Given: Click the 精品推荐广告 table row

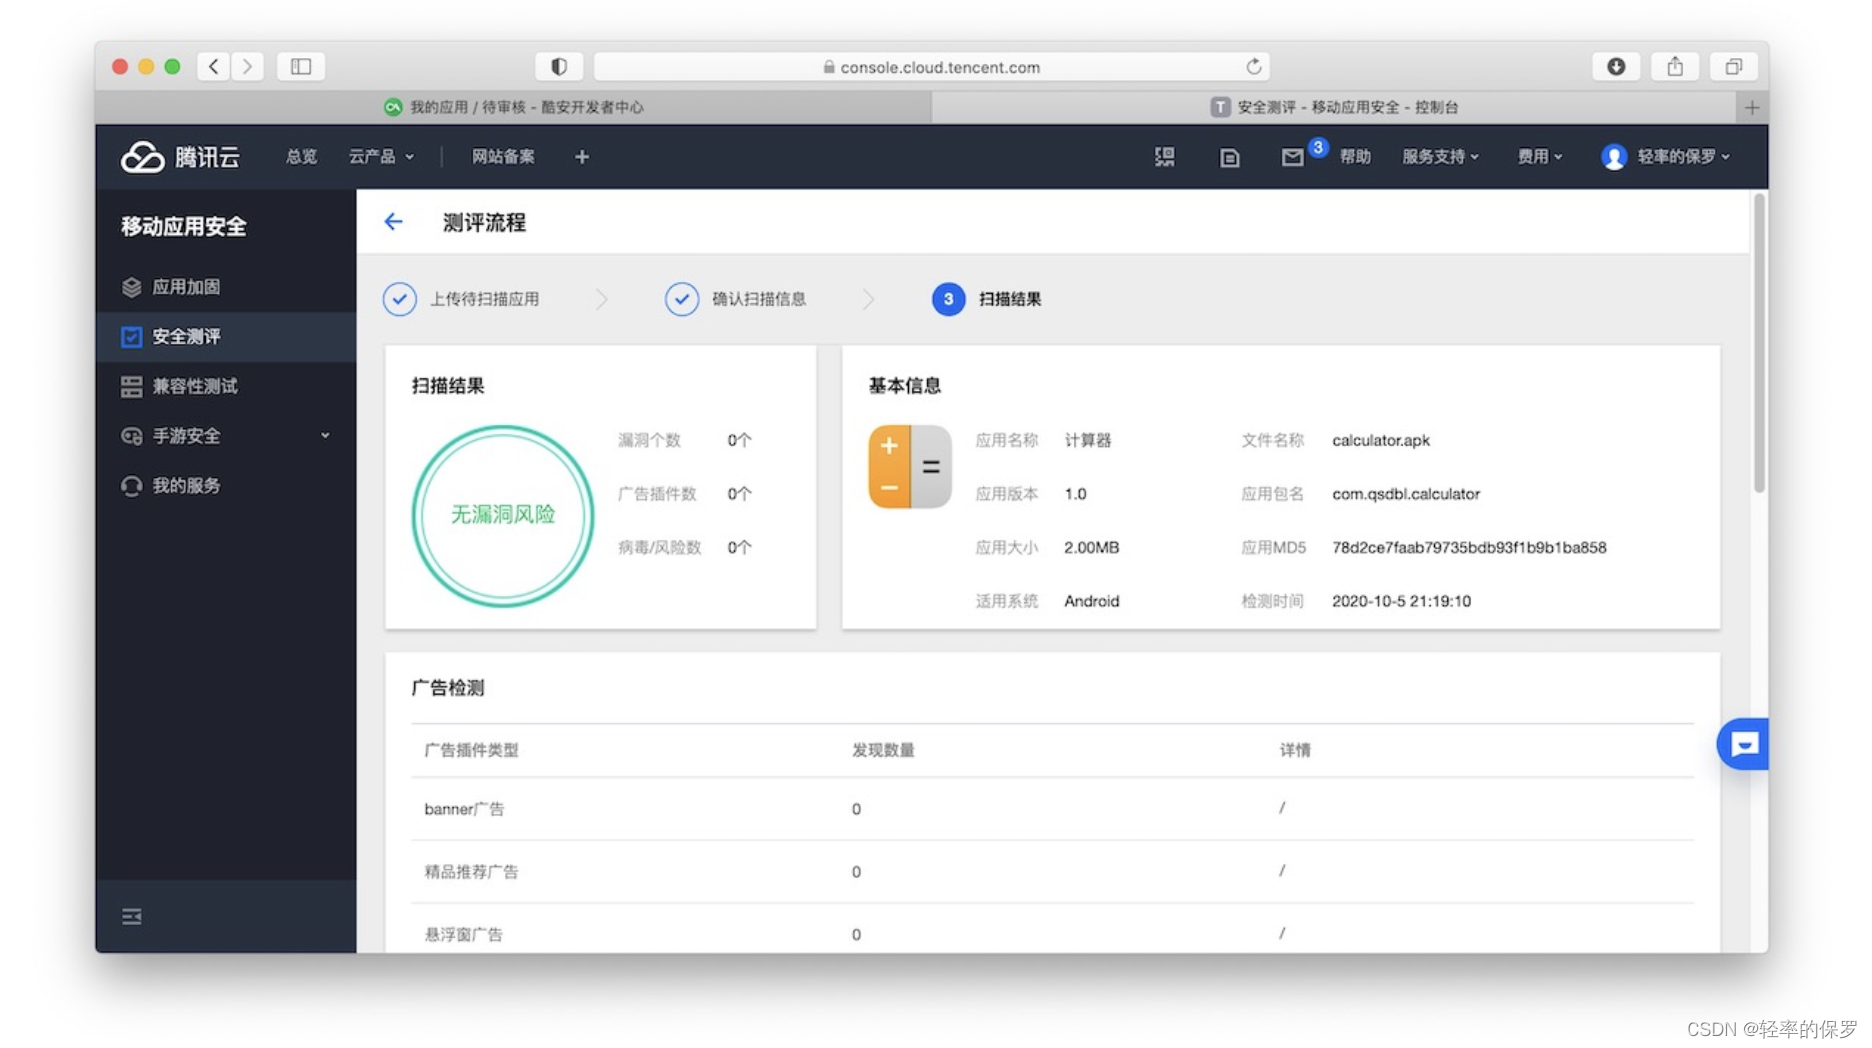Looking at the screenshot, I should tap(1052, 872).
